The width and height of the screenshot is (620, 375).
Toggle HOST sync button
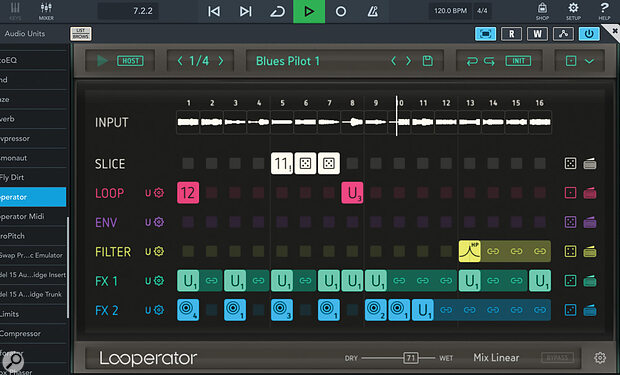130,61
